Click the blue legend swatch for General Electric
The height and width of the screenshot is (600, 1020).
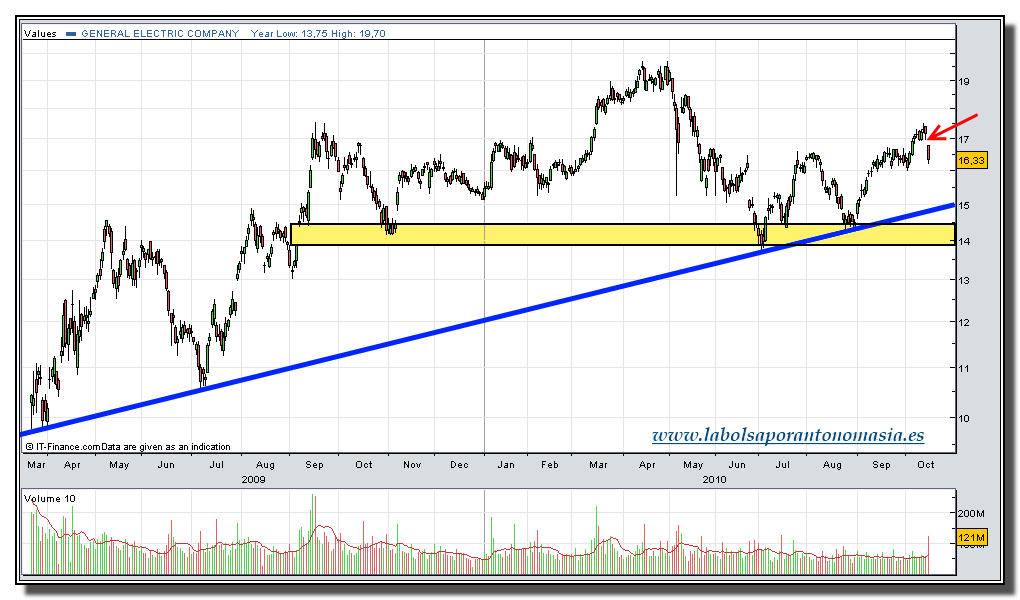click(x=71, y=34)
